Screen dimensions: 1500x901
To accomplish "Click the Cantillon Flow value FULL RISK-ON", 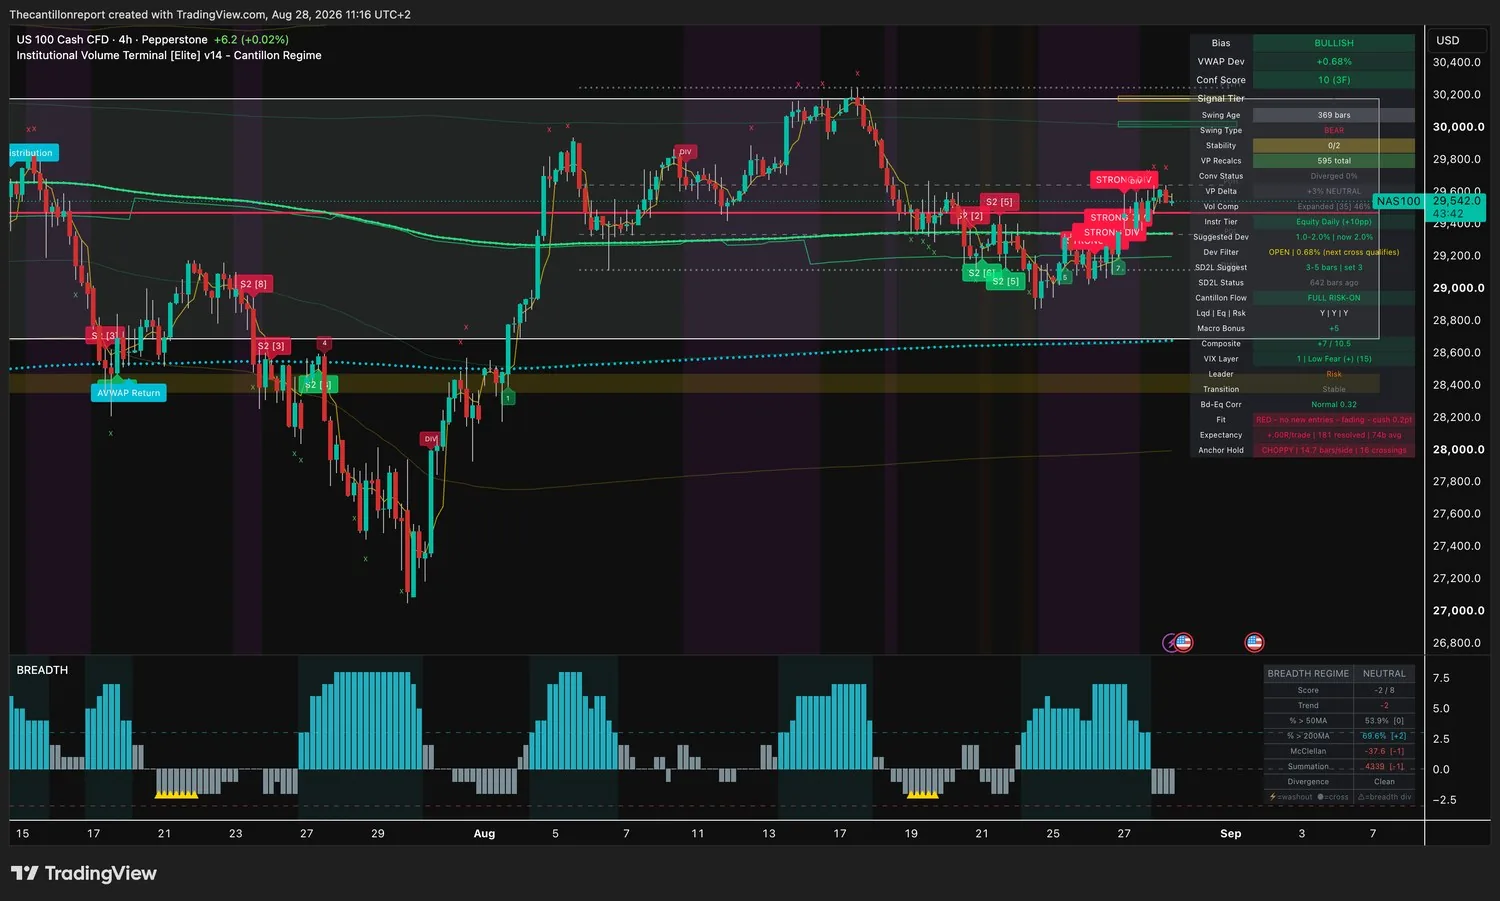I will tap(1334, 298).
